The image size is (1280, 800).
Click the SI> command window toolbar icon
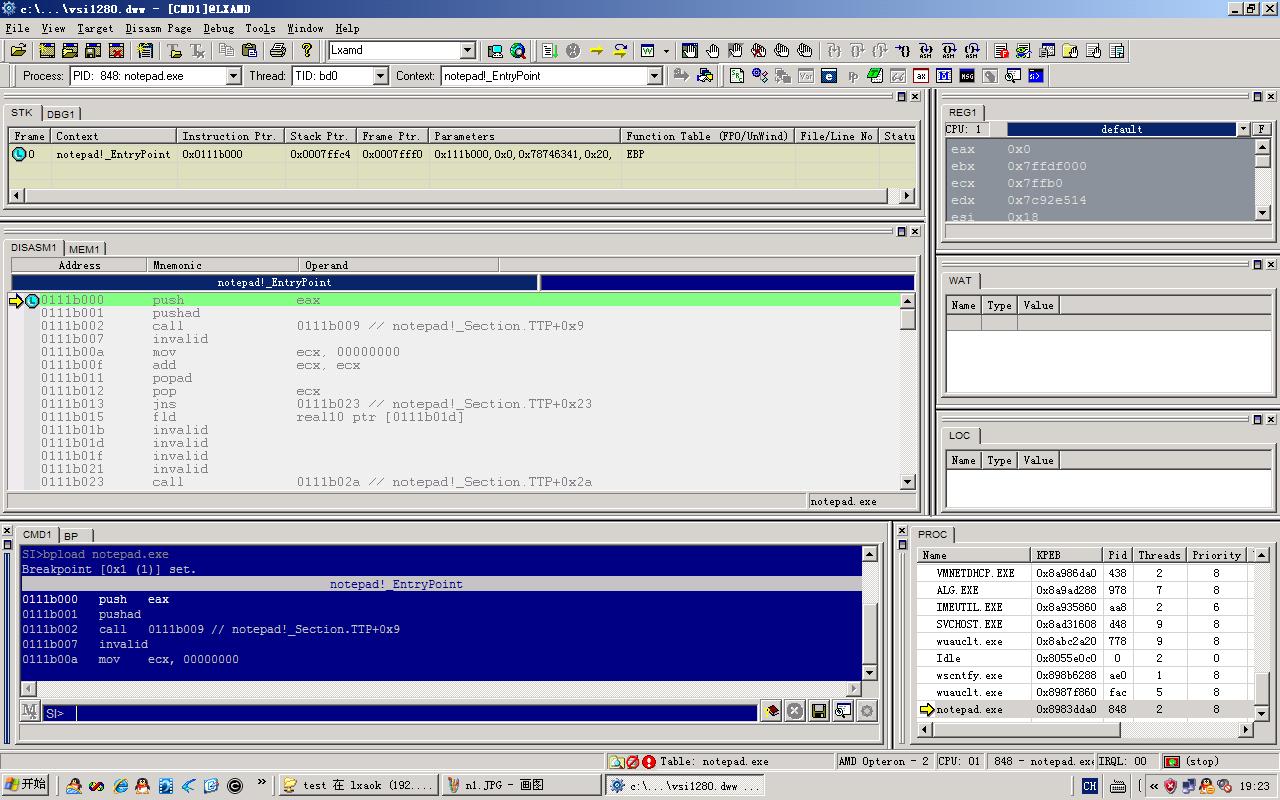(x=1036, y=76)
